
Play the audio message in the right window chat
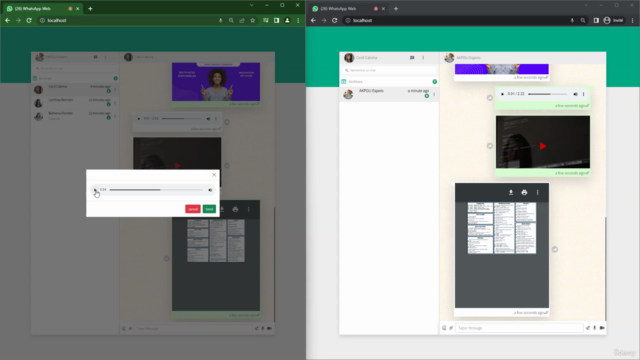(x=502, y=94)
